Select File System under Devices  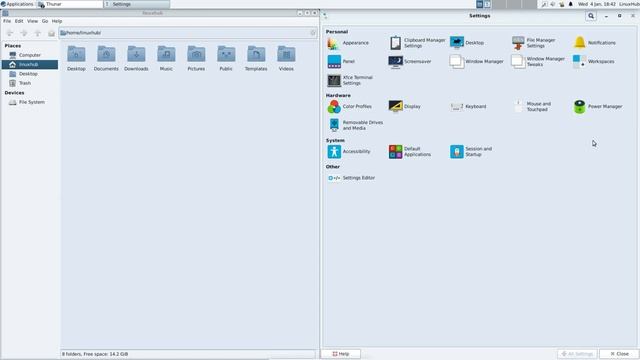click(x=29, y=102)
